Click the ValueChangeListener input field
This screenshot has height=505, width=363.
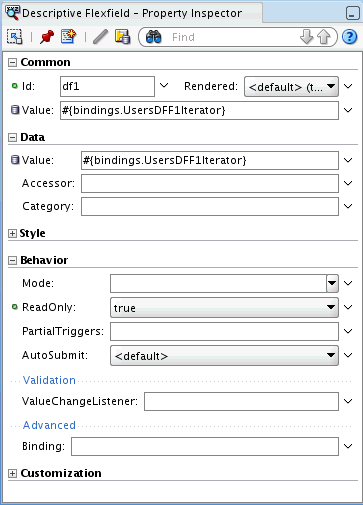coord(241,401)
